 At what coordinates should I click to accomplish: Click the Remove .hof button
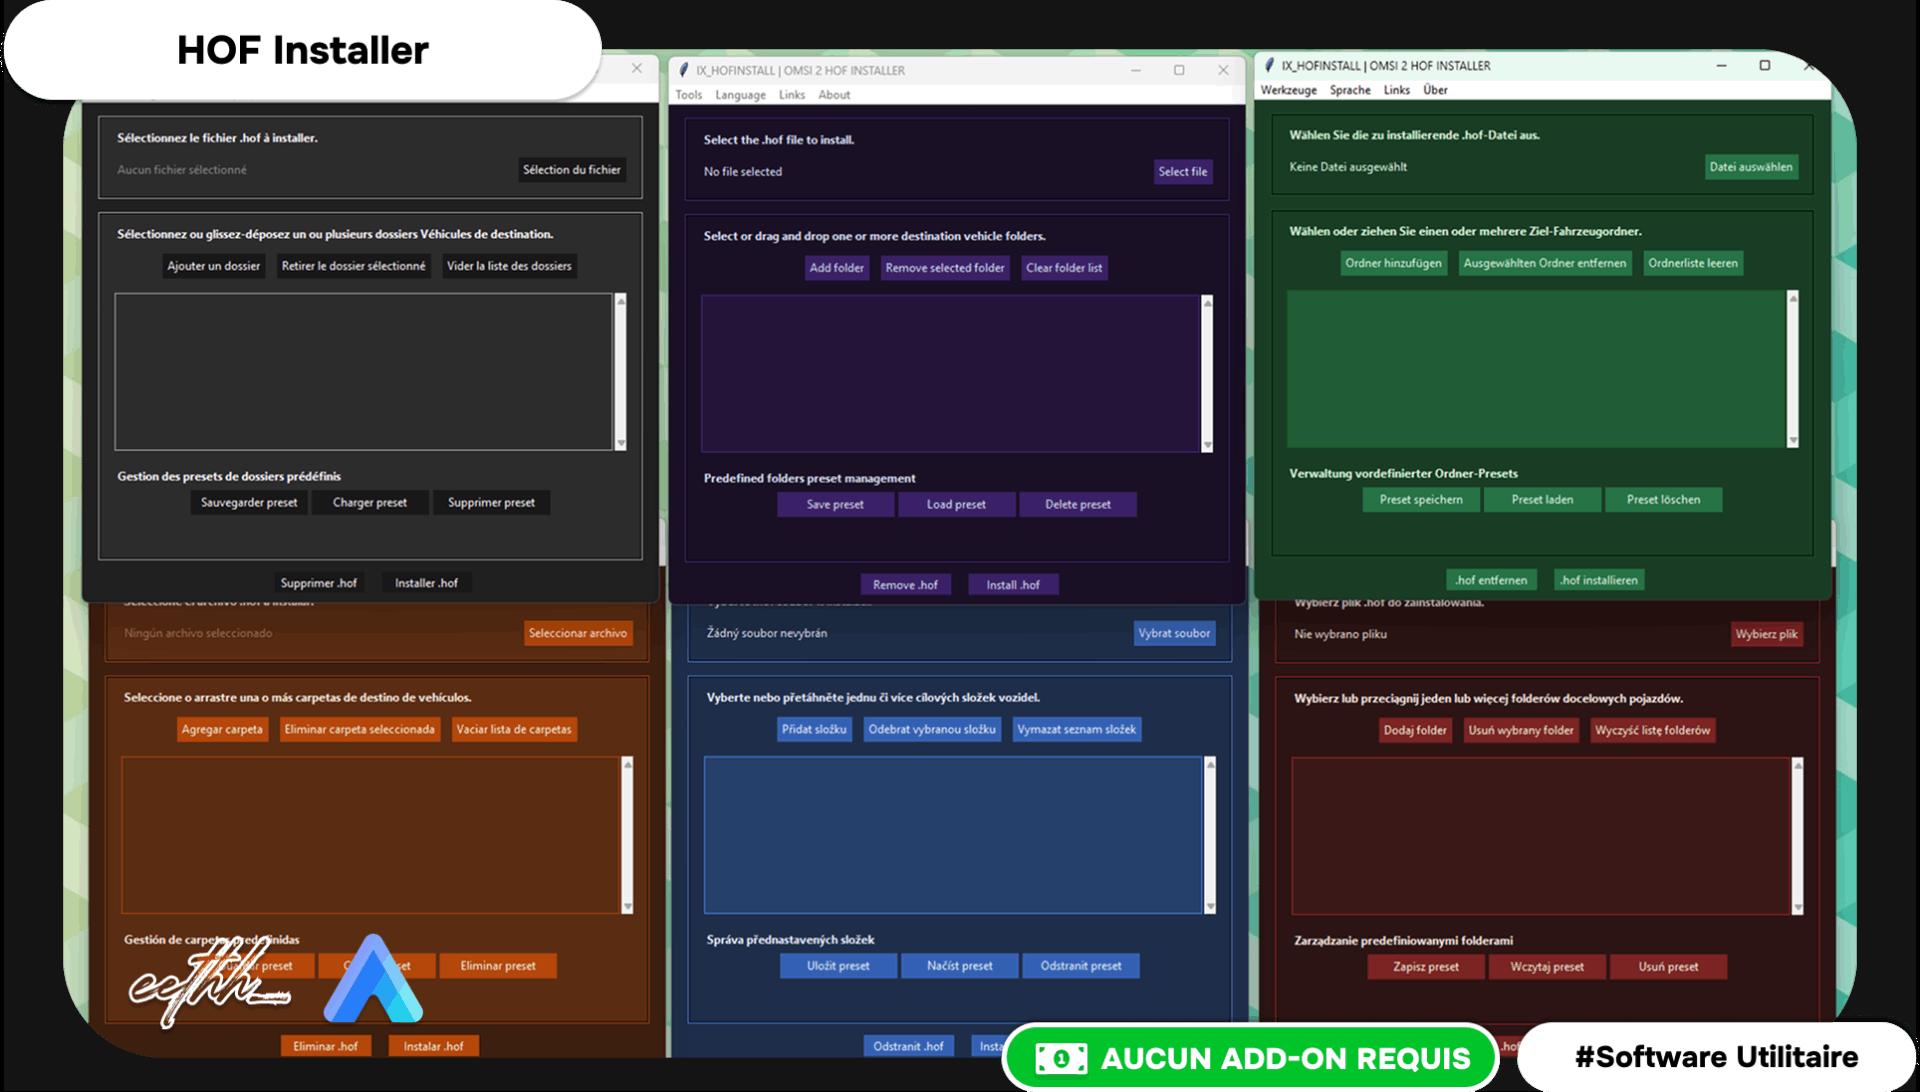[x=905, y=585]
